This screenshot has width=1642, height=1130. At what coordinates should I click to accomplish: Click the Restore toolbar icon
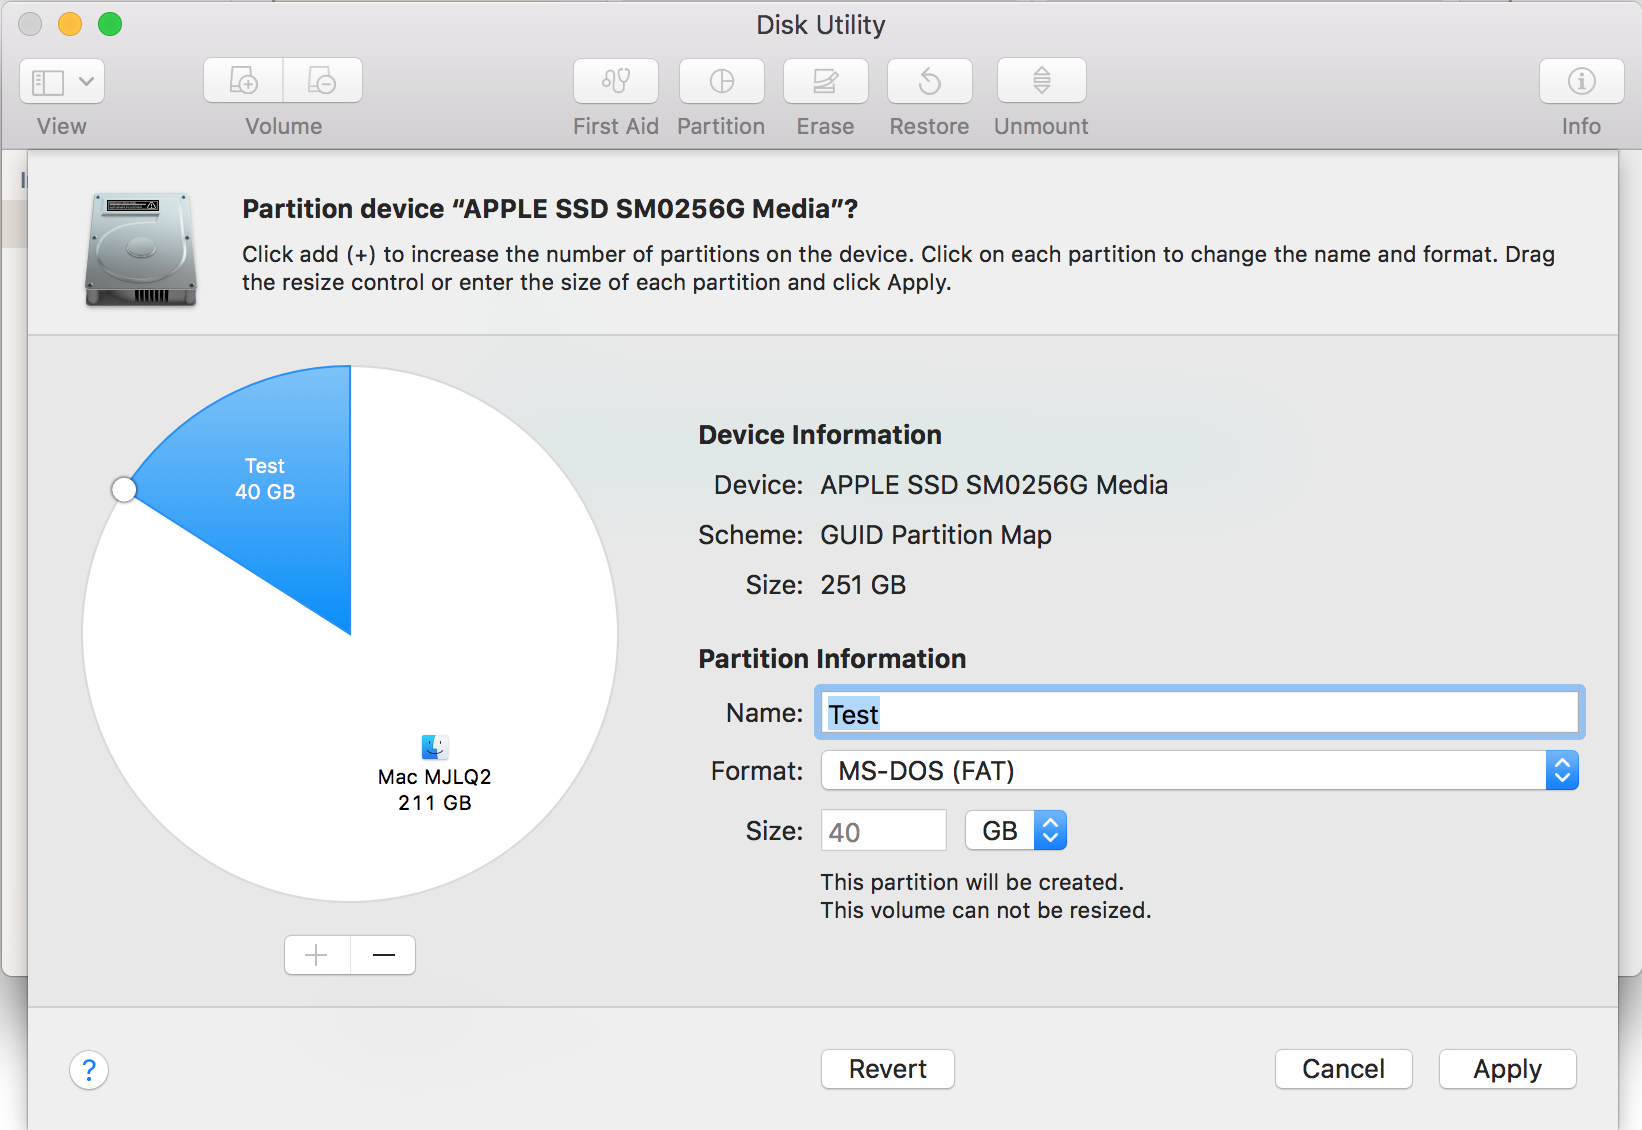click(x=930, y=81)
